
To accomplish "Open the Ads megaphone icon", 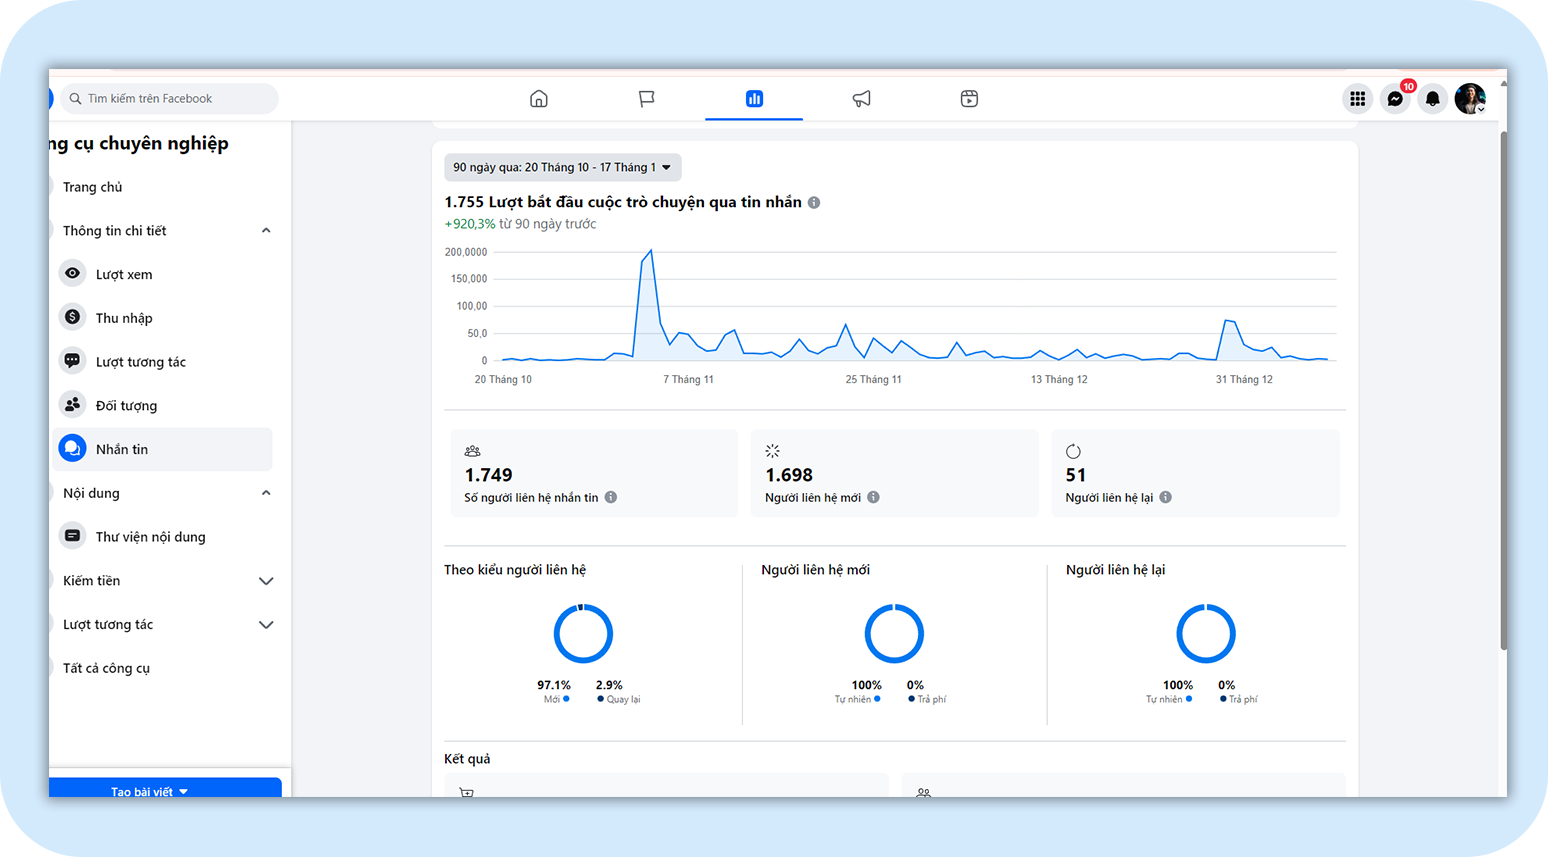I will (861, 98).
